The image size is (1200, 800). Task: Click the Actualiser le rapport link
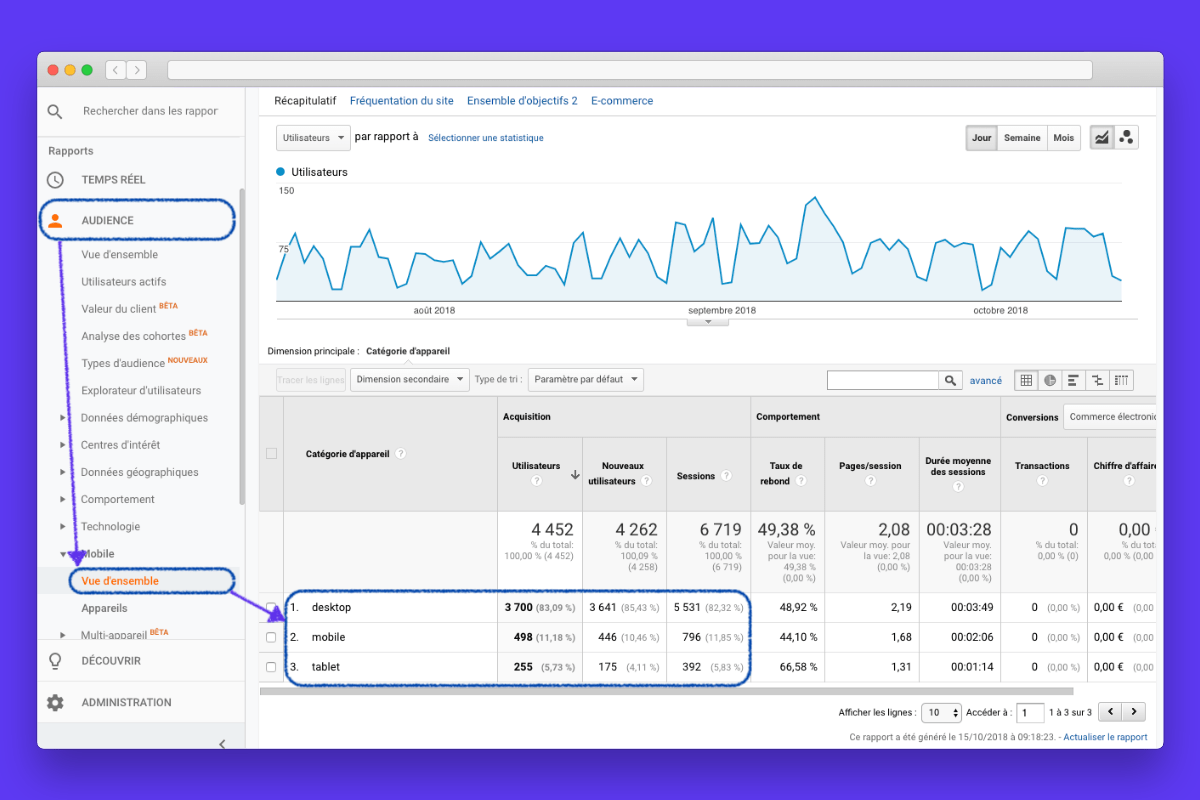pos(1104,736)
